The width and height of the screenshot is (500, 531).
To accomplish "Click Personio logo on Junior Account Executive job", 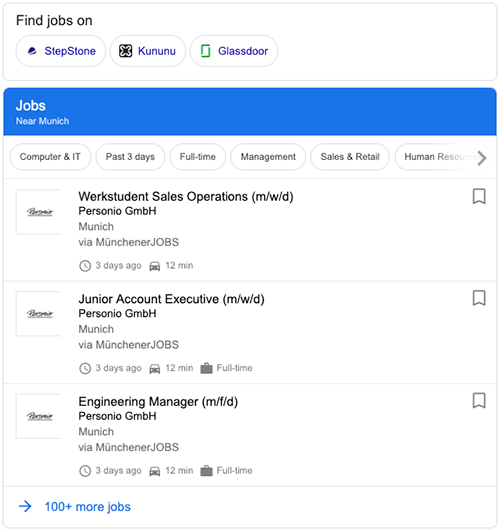I will [x=39, y=314].
